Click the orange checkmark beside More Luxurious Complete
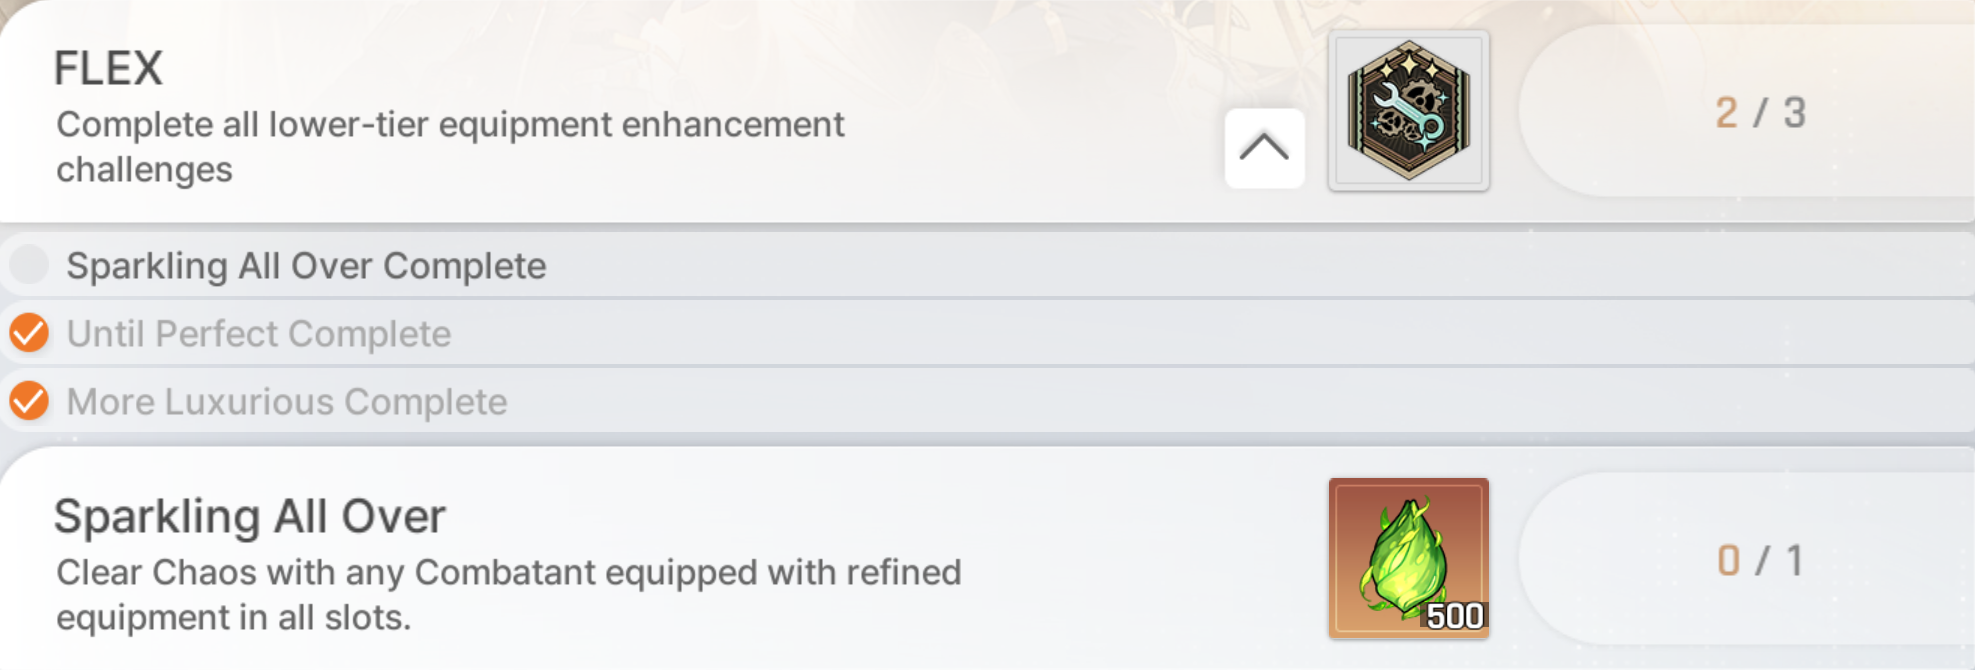 point(29,401)
